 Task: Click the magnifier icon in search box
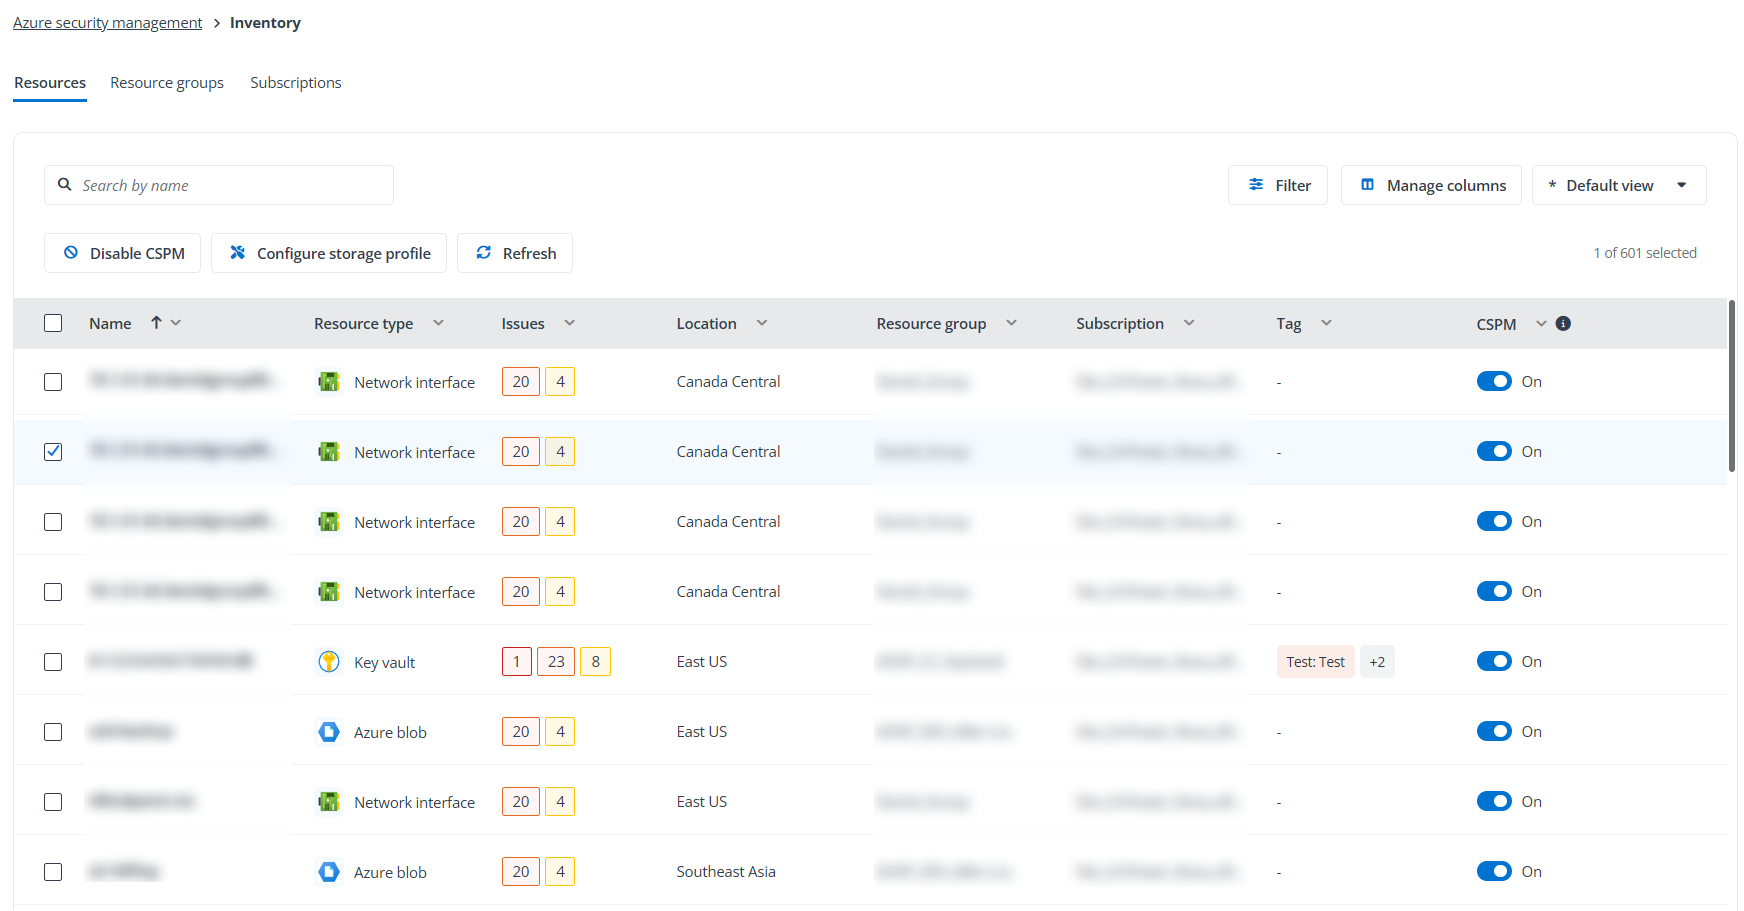(65, 185)
